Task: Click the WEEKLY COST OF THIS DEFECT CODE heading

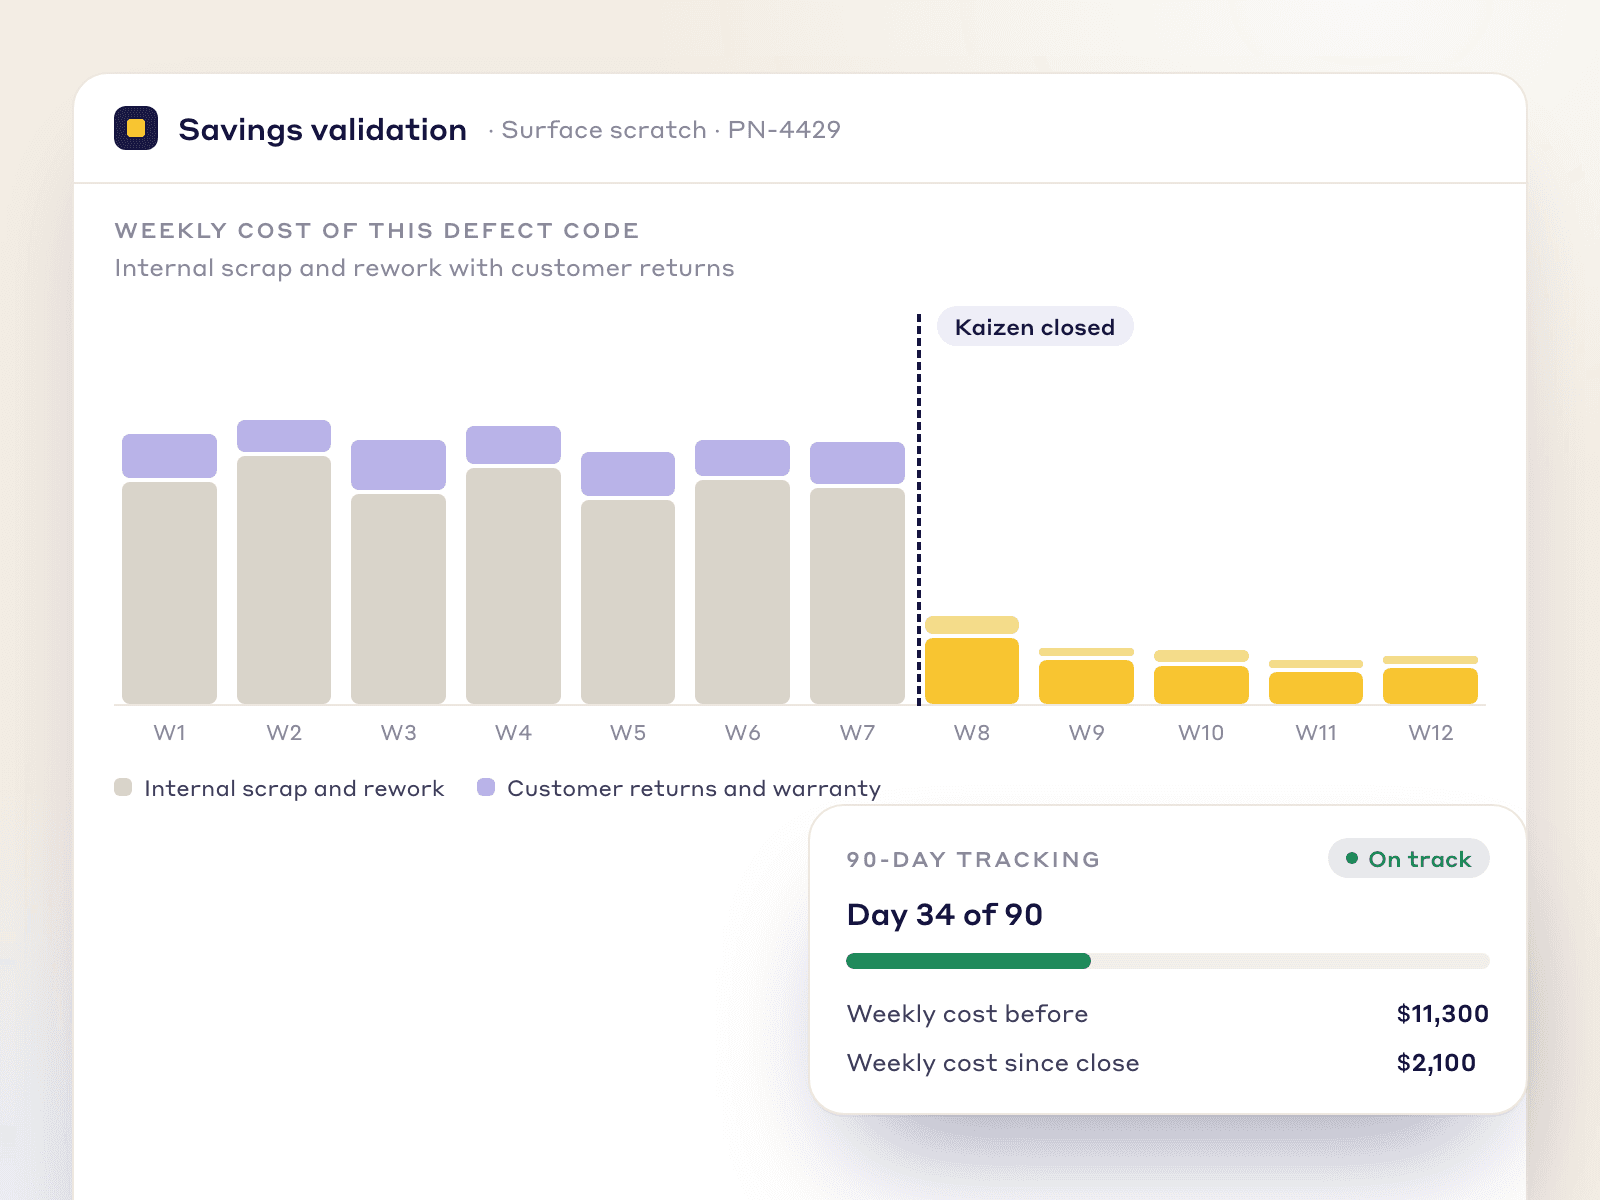Action: coord(377,231)
